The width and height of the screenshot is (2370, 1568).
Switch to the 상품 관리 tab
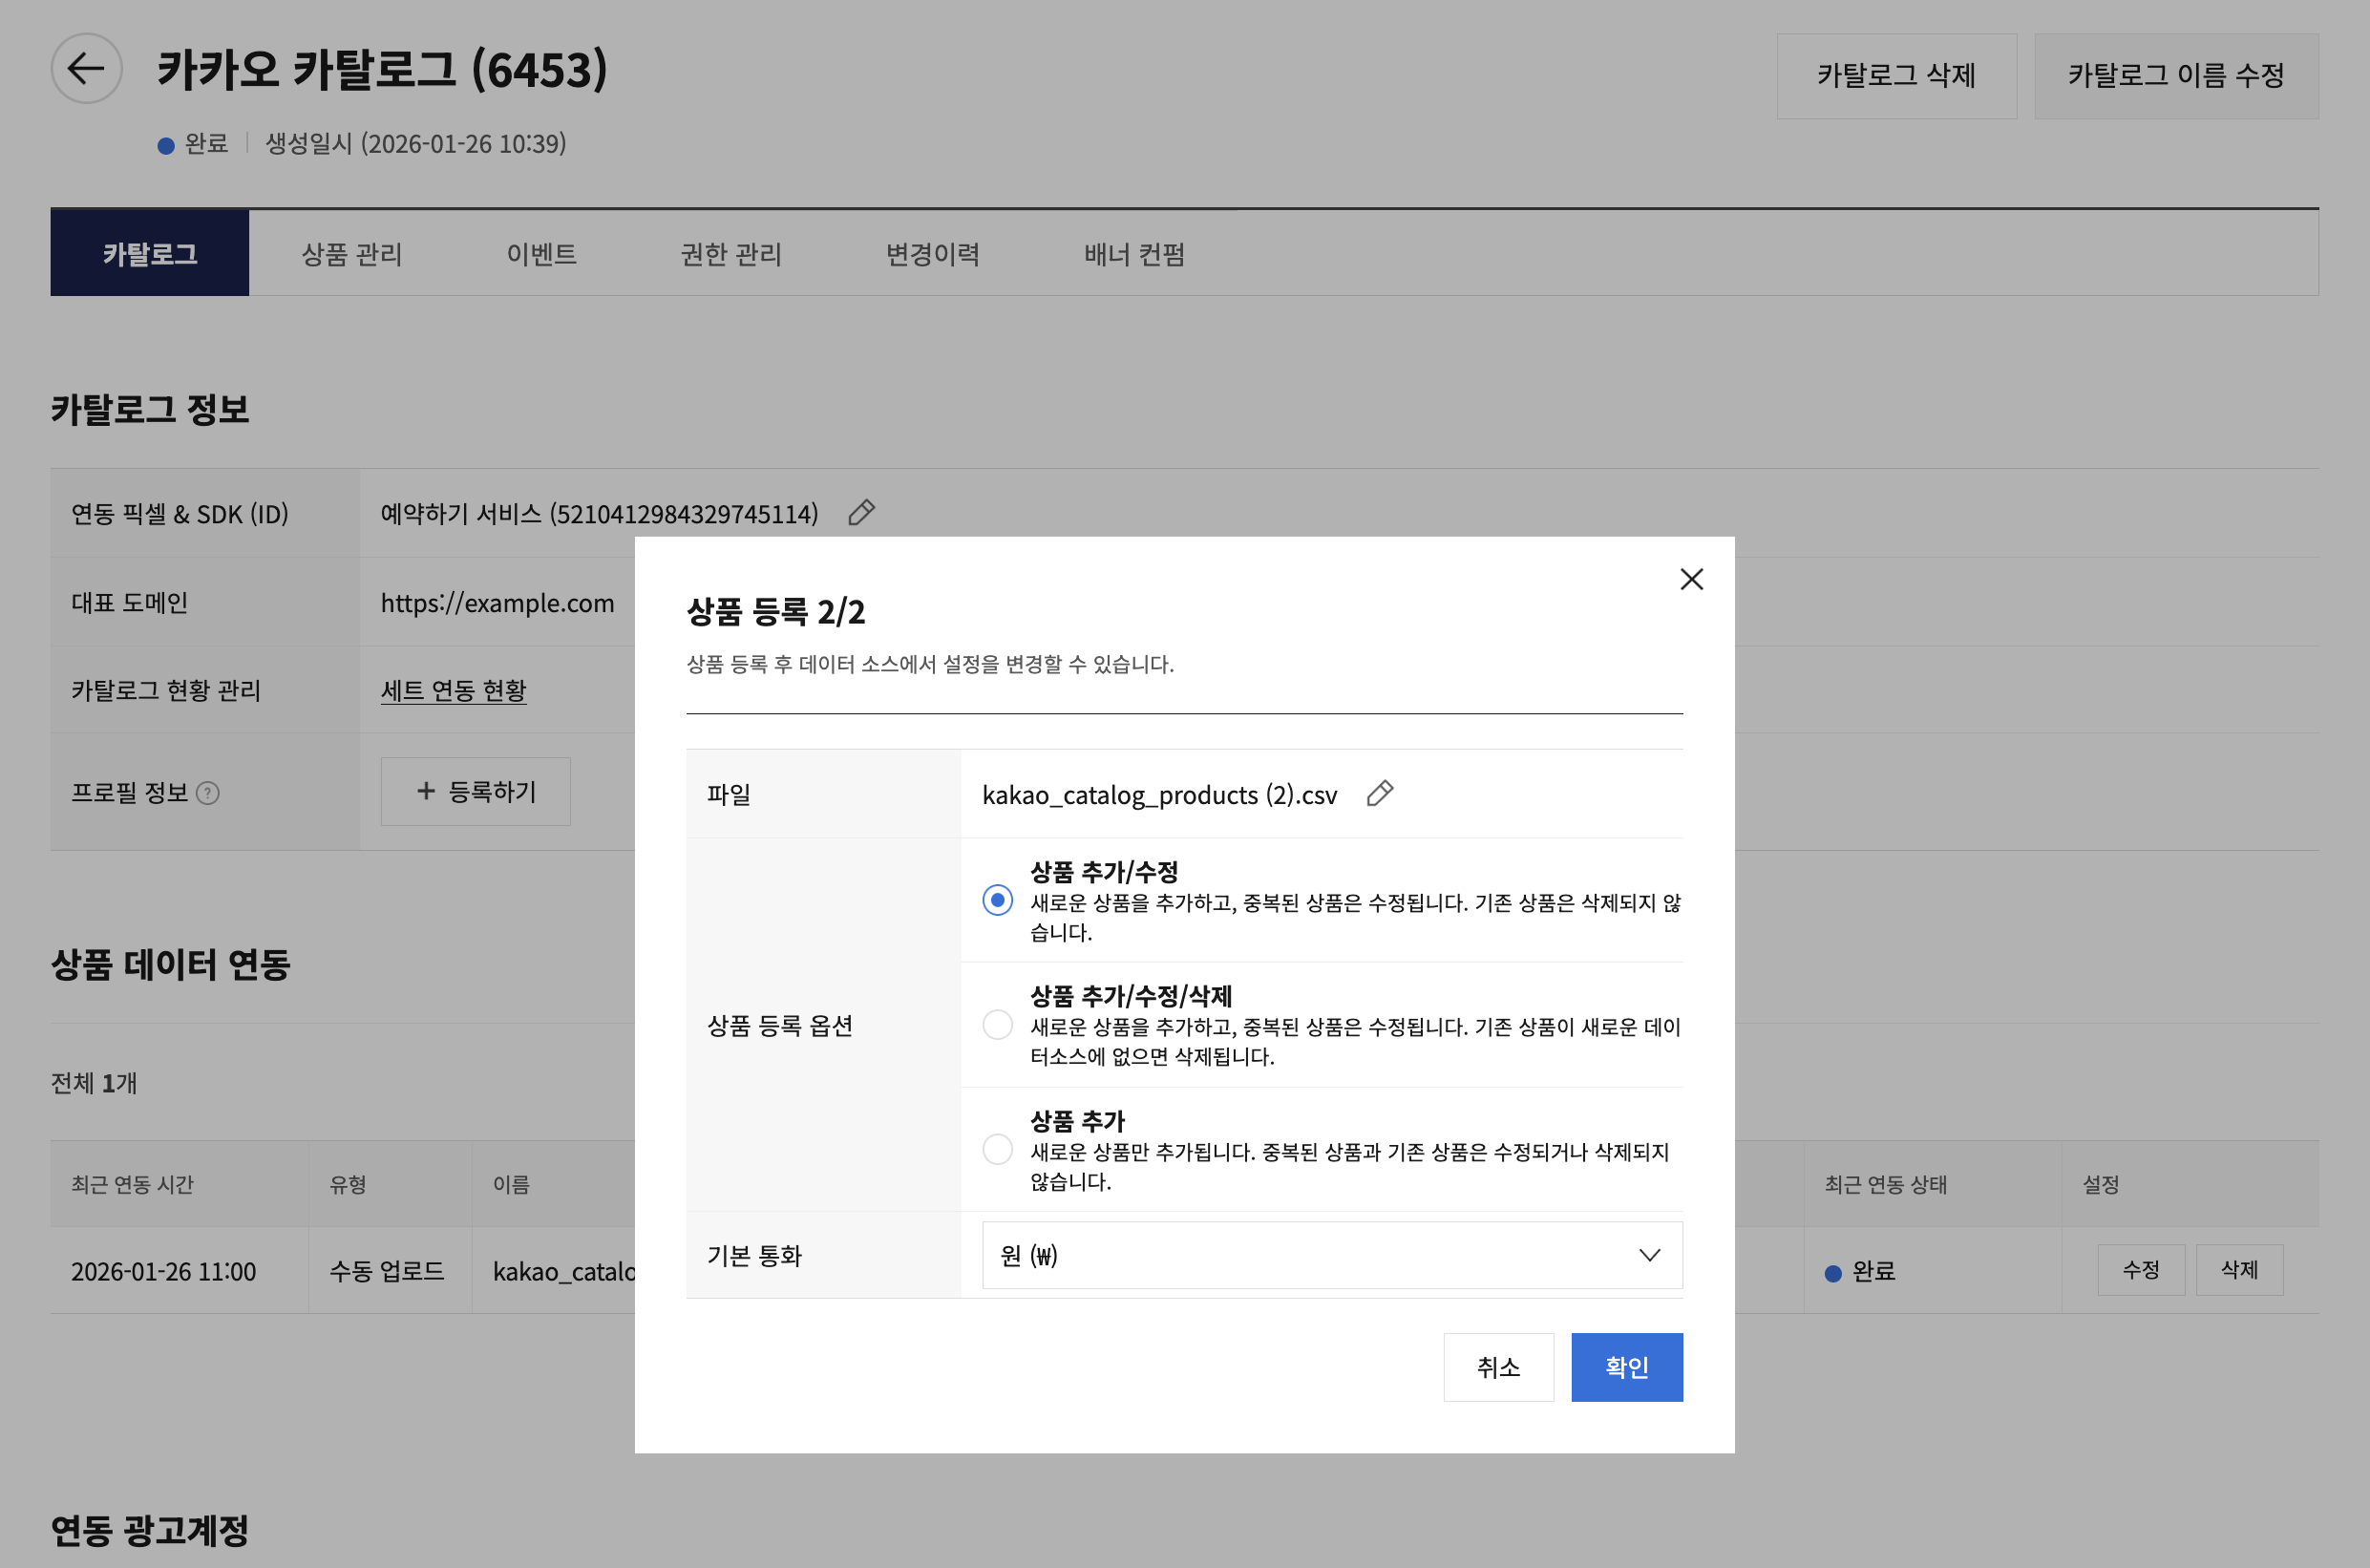351,254
